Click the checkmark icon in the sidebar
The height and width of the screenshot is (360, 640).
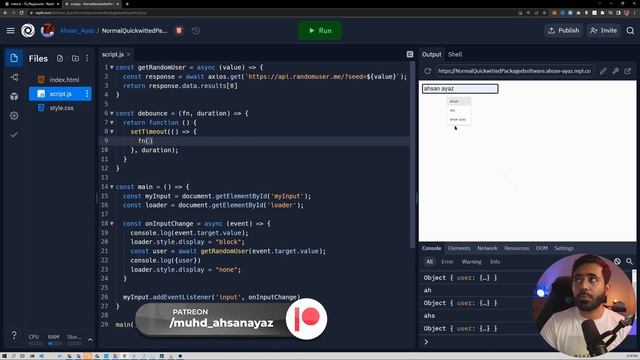click(x=14, y=135)
